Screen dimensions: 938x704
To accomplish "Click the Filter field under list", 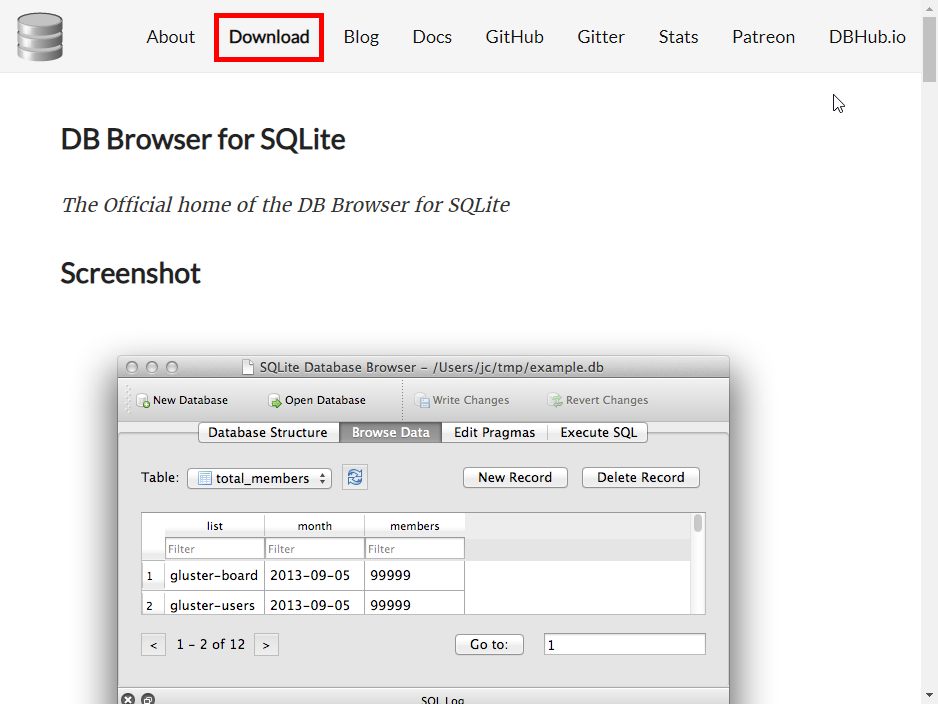I will pos(215,548).
